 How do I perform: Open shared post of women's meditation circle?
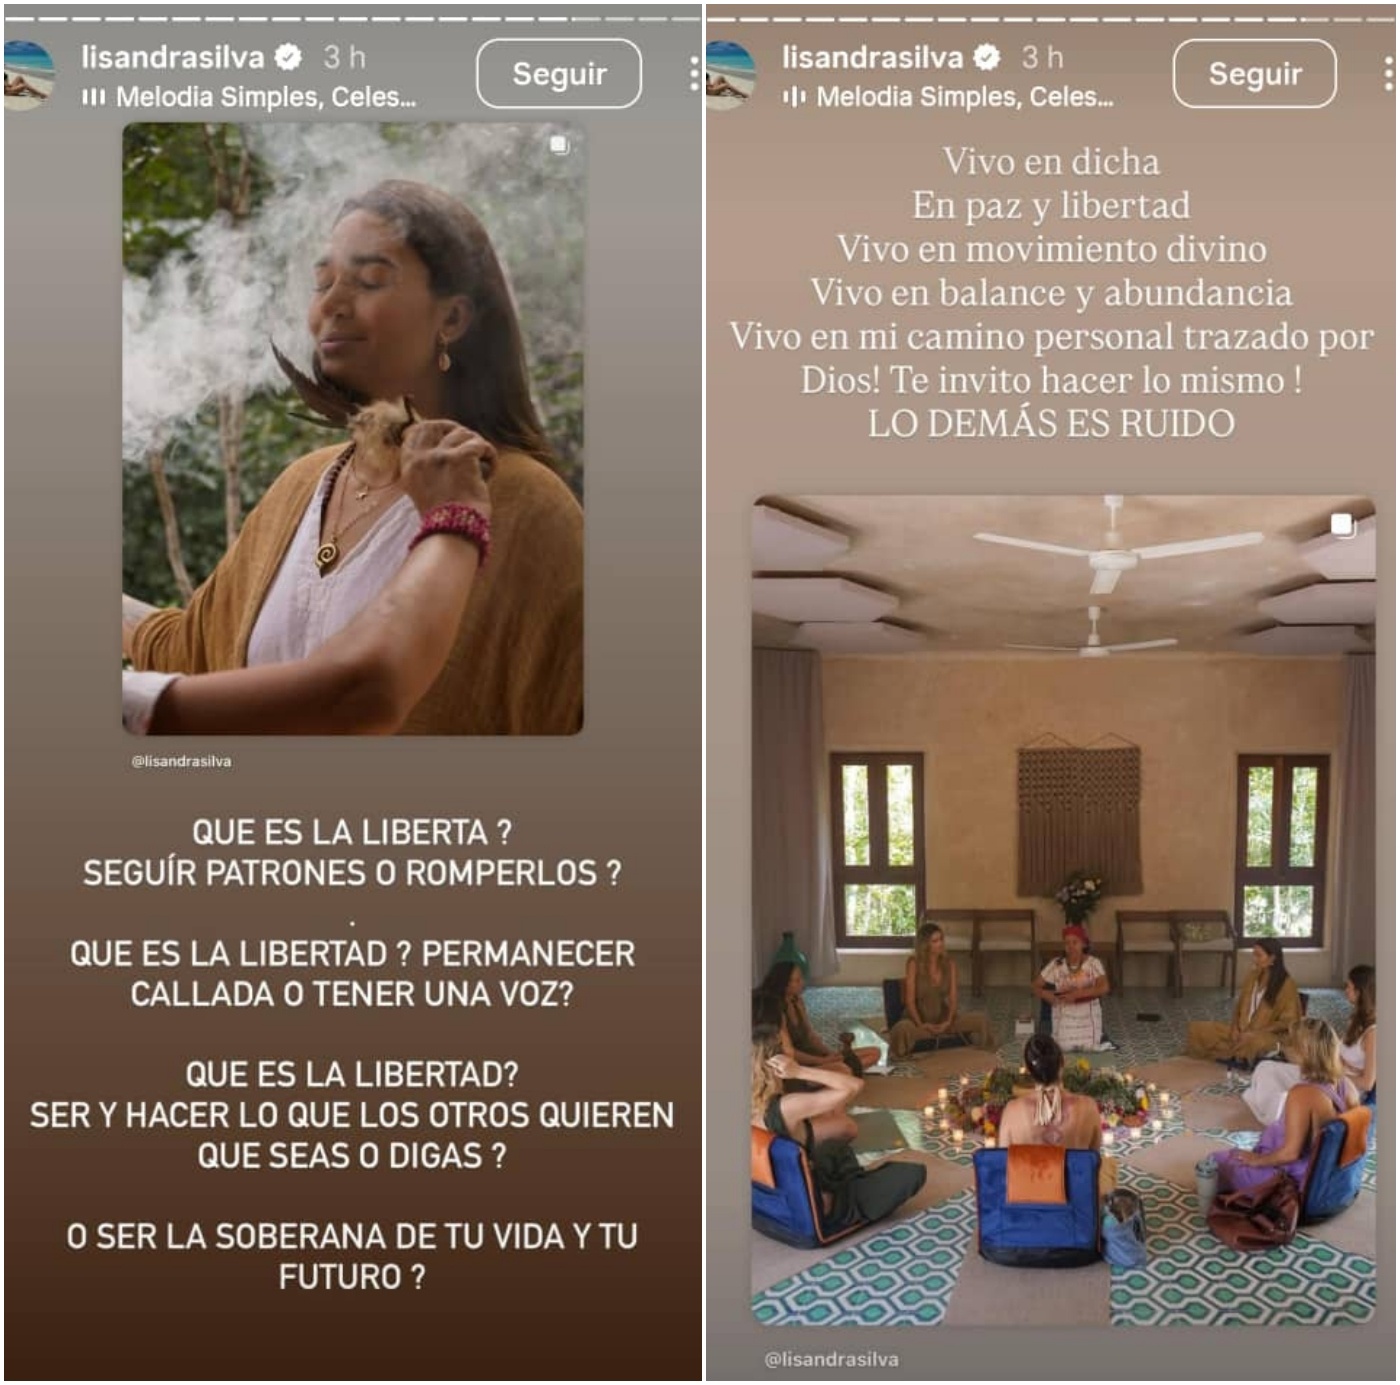point(1064,911)
